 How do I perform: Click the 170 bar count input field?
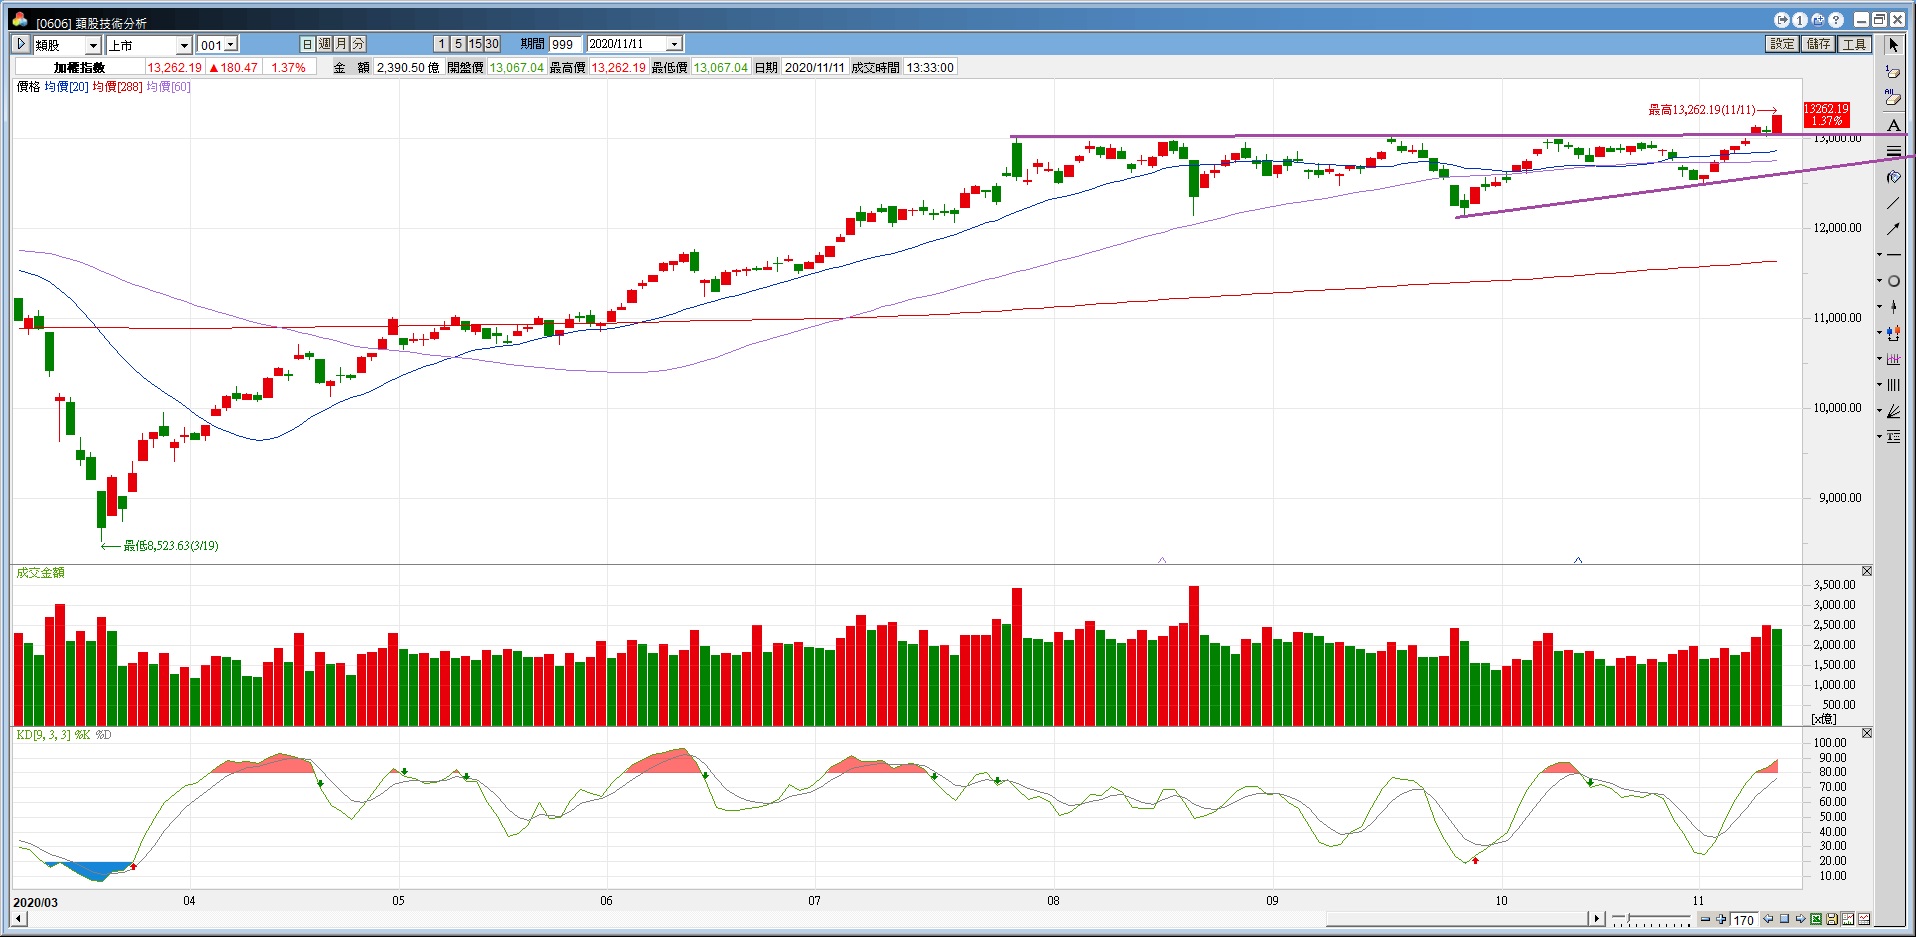(x=1744, y=920)
